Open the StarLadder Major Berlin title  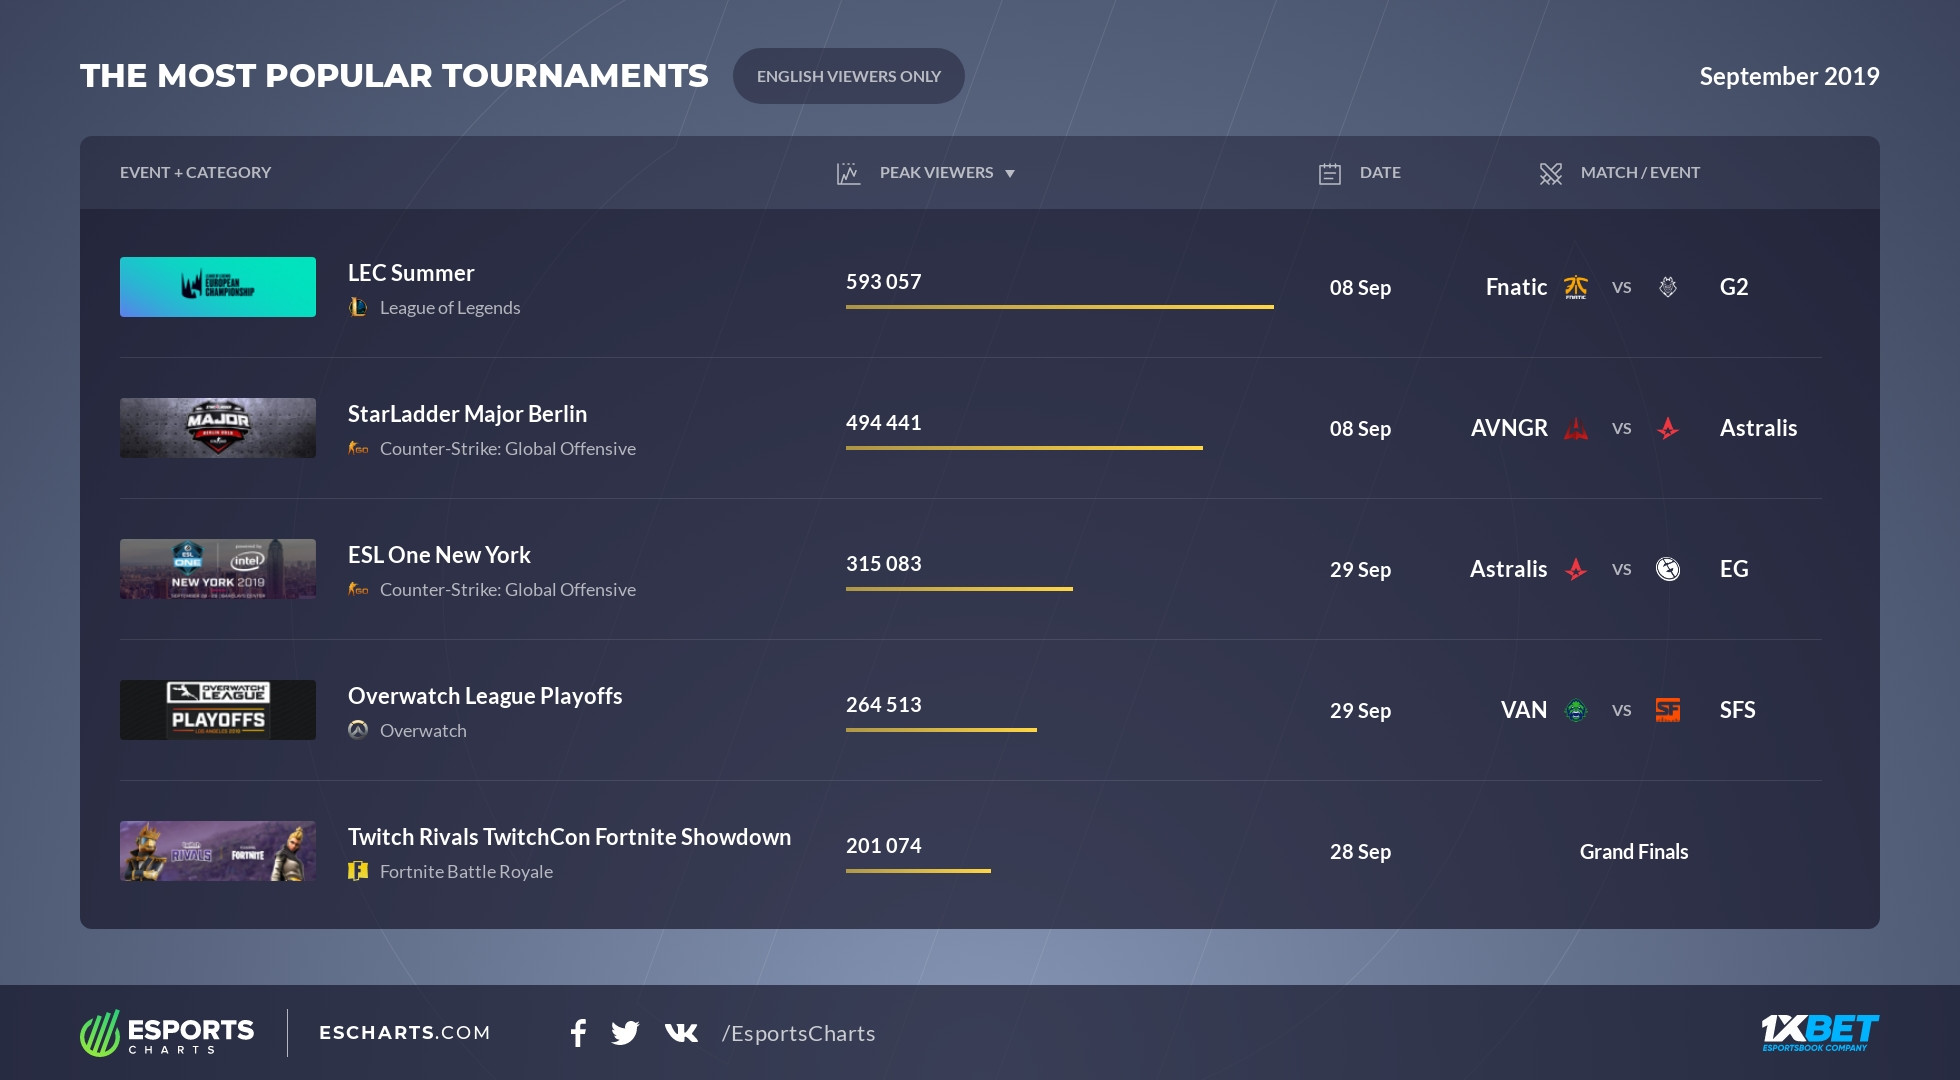point(467,414)
